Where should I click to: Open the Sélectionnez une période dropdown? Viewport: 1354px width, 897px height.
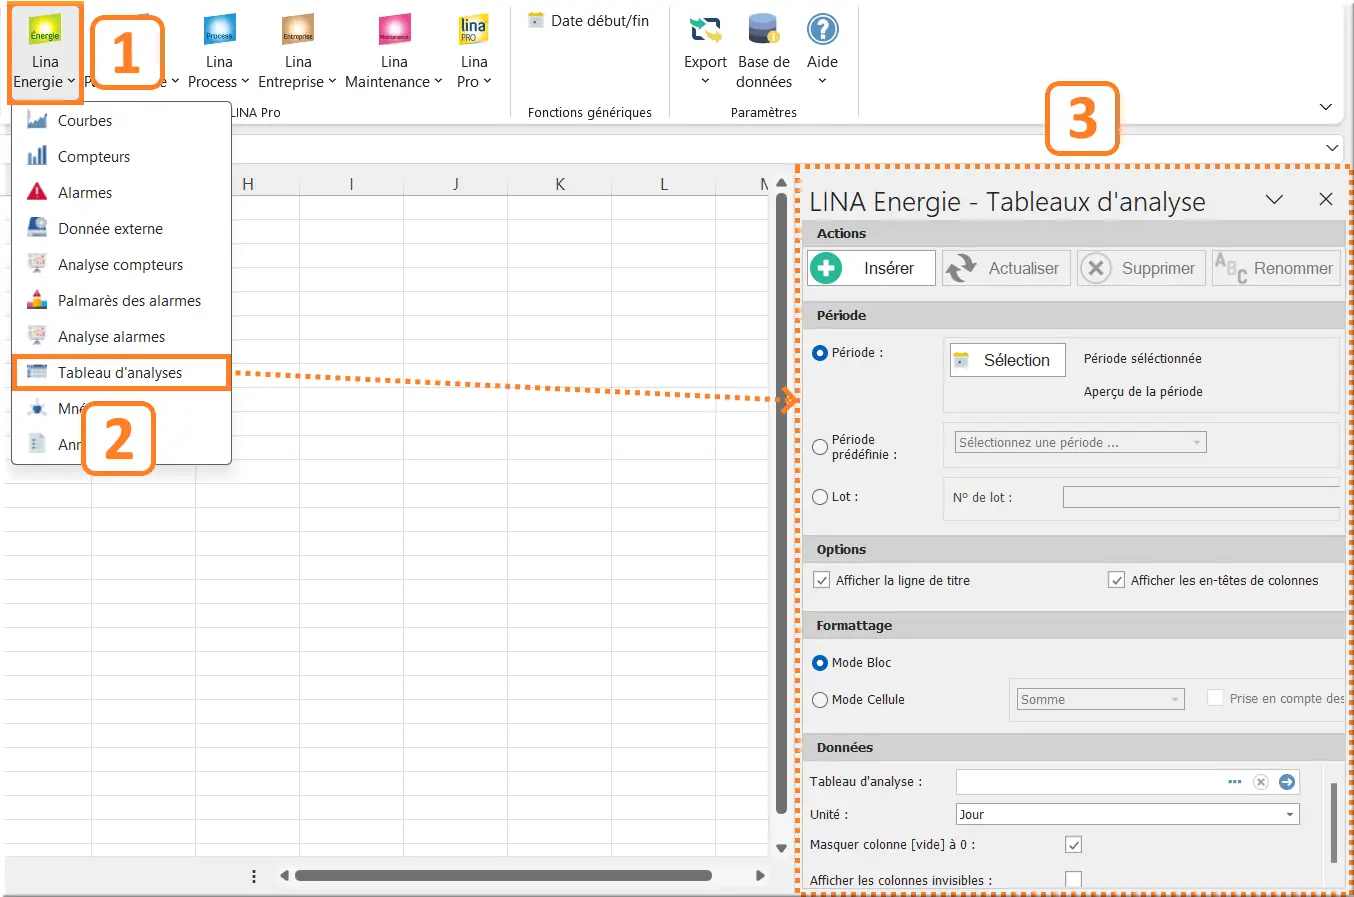(1080, 442)
